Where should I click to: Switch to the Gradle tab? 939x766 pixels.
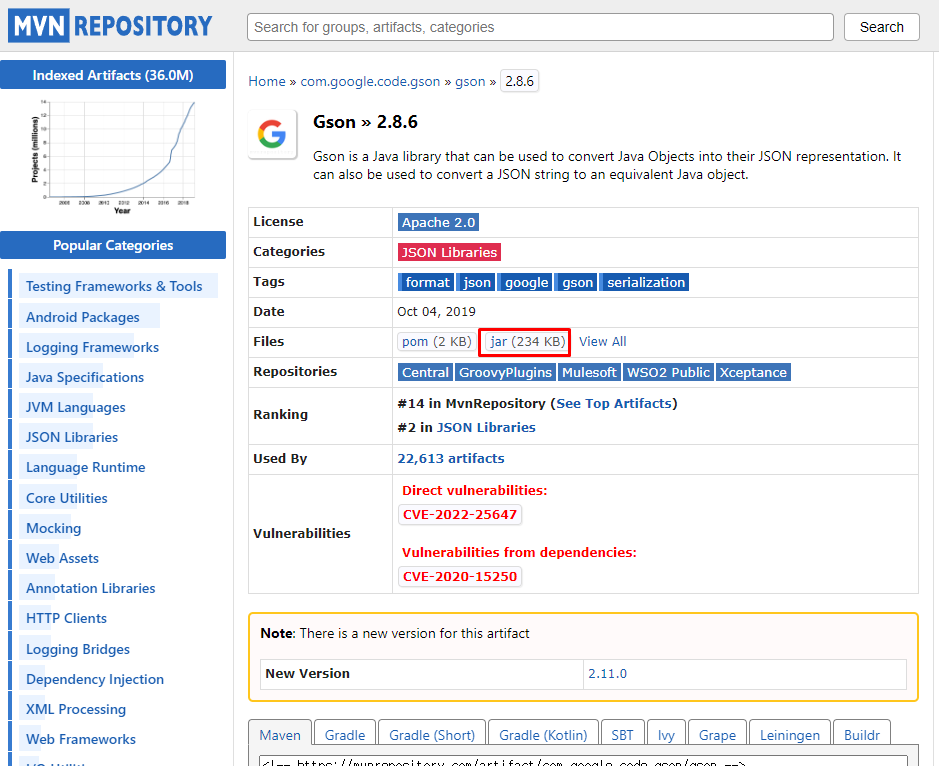point(345,735)
